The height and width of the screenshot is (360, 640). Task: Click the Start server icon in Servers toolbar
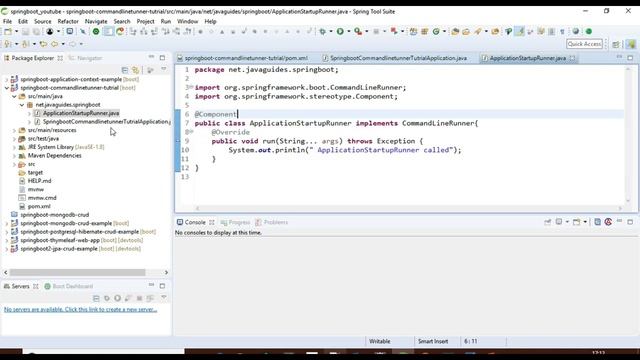point(118,298)
